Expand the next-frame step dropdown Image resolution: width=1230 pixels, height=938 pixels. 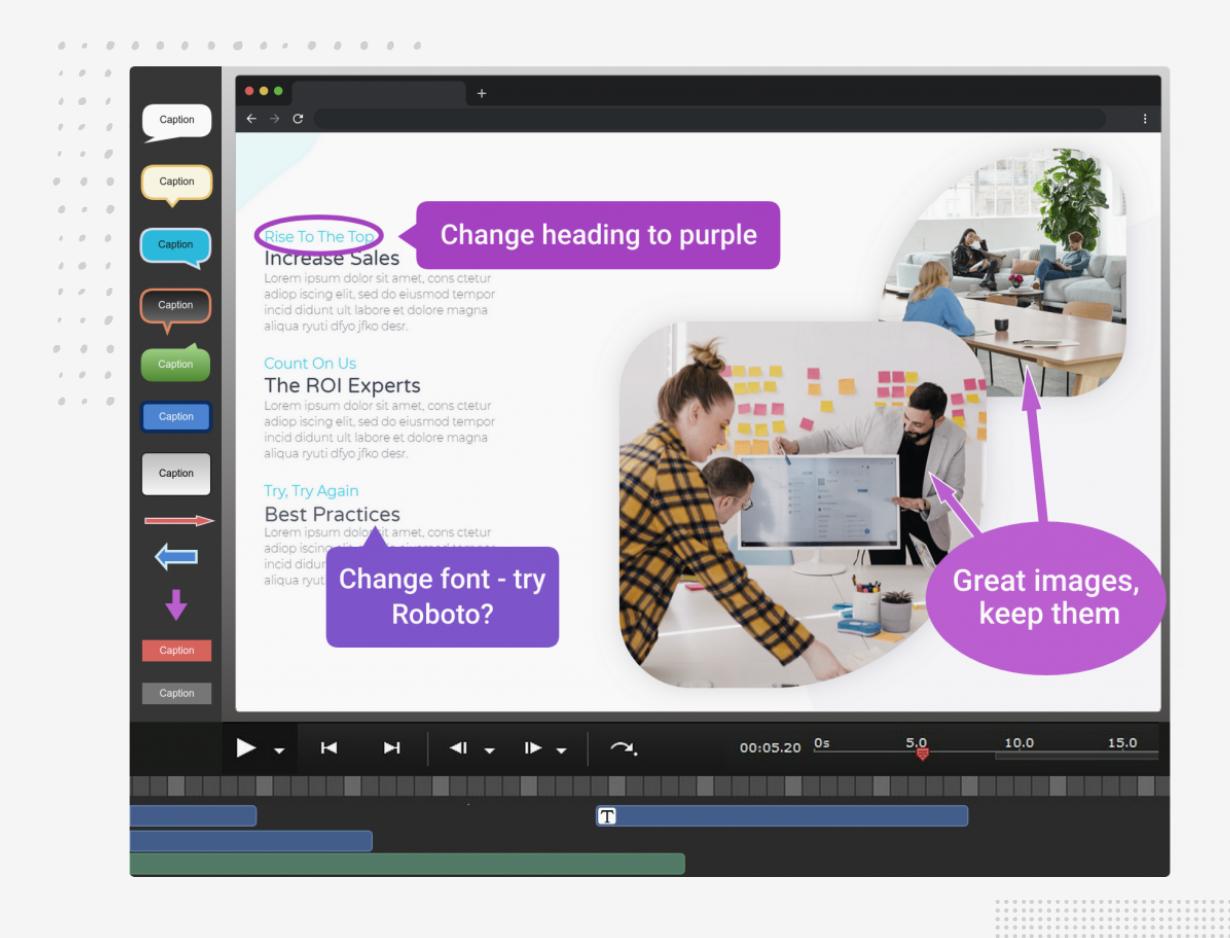coord(561,750)
